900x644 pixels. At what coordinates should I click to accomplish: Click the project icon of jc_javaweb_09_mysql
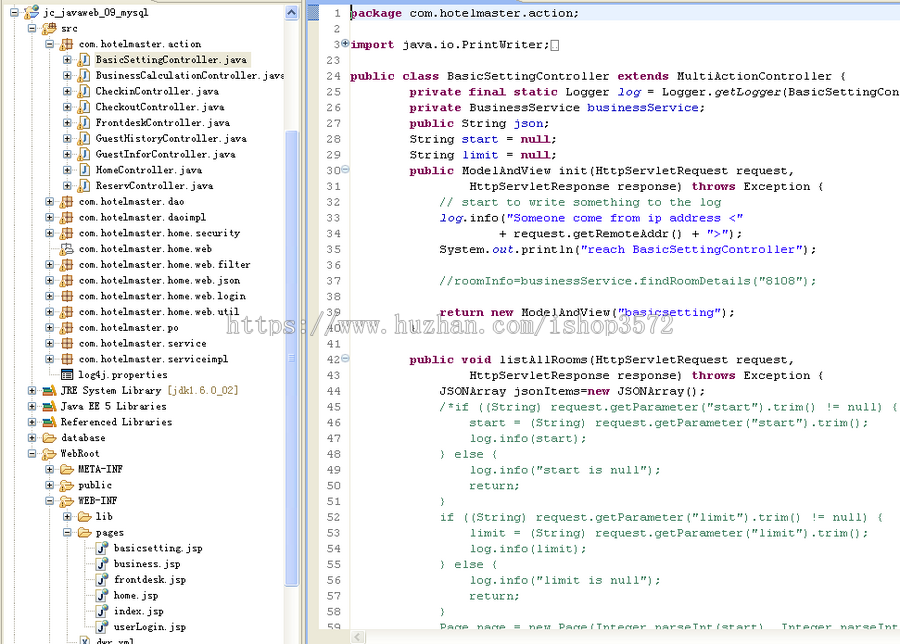tap(31, 12)
